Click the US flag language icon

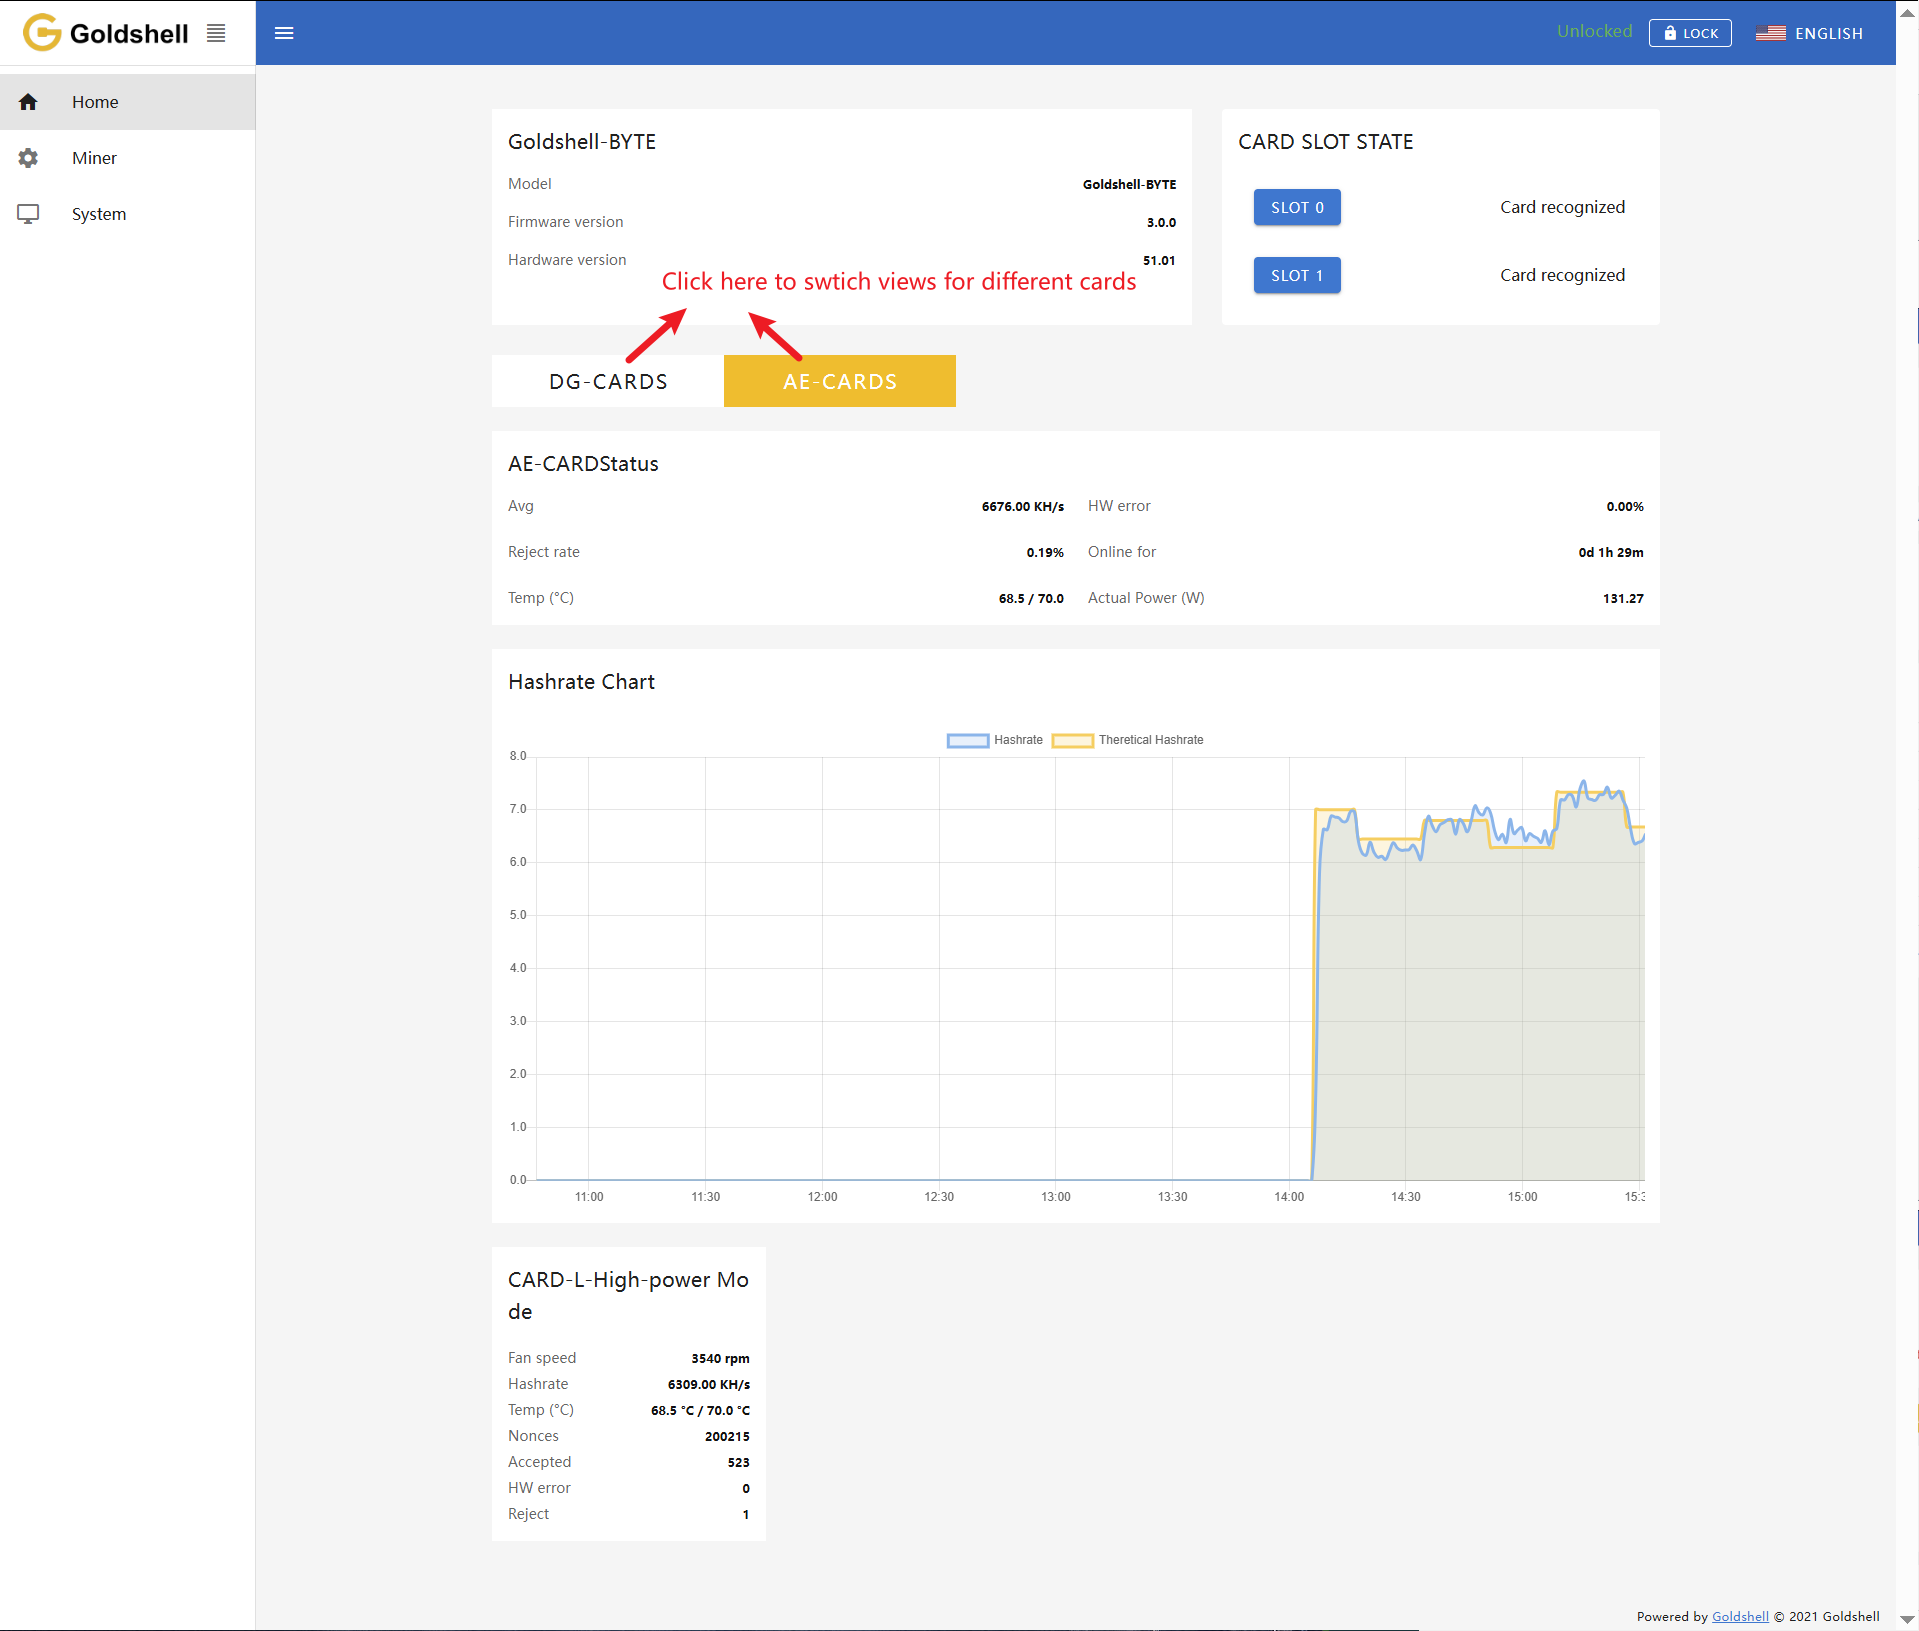point(1770,33)
